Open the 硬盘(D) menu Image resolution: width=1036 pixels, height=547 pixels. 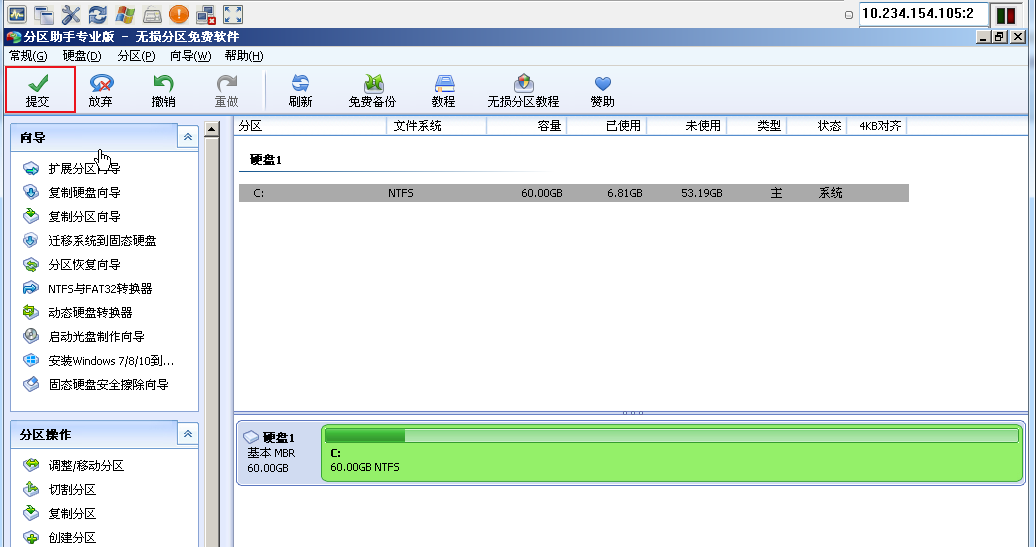(x=82, y=56)
